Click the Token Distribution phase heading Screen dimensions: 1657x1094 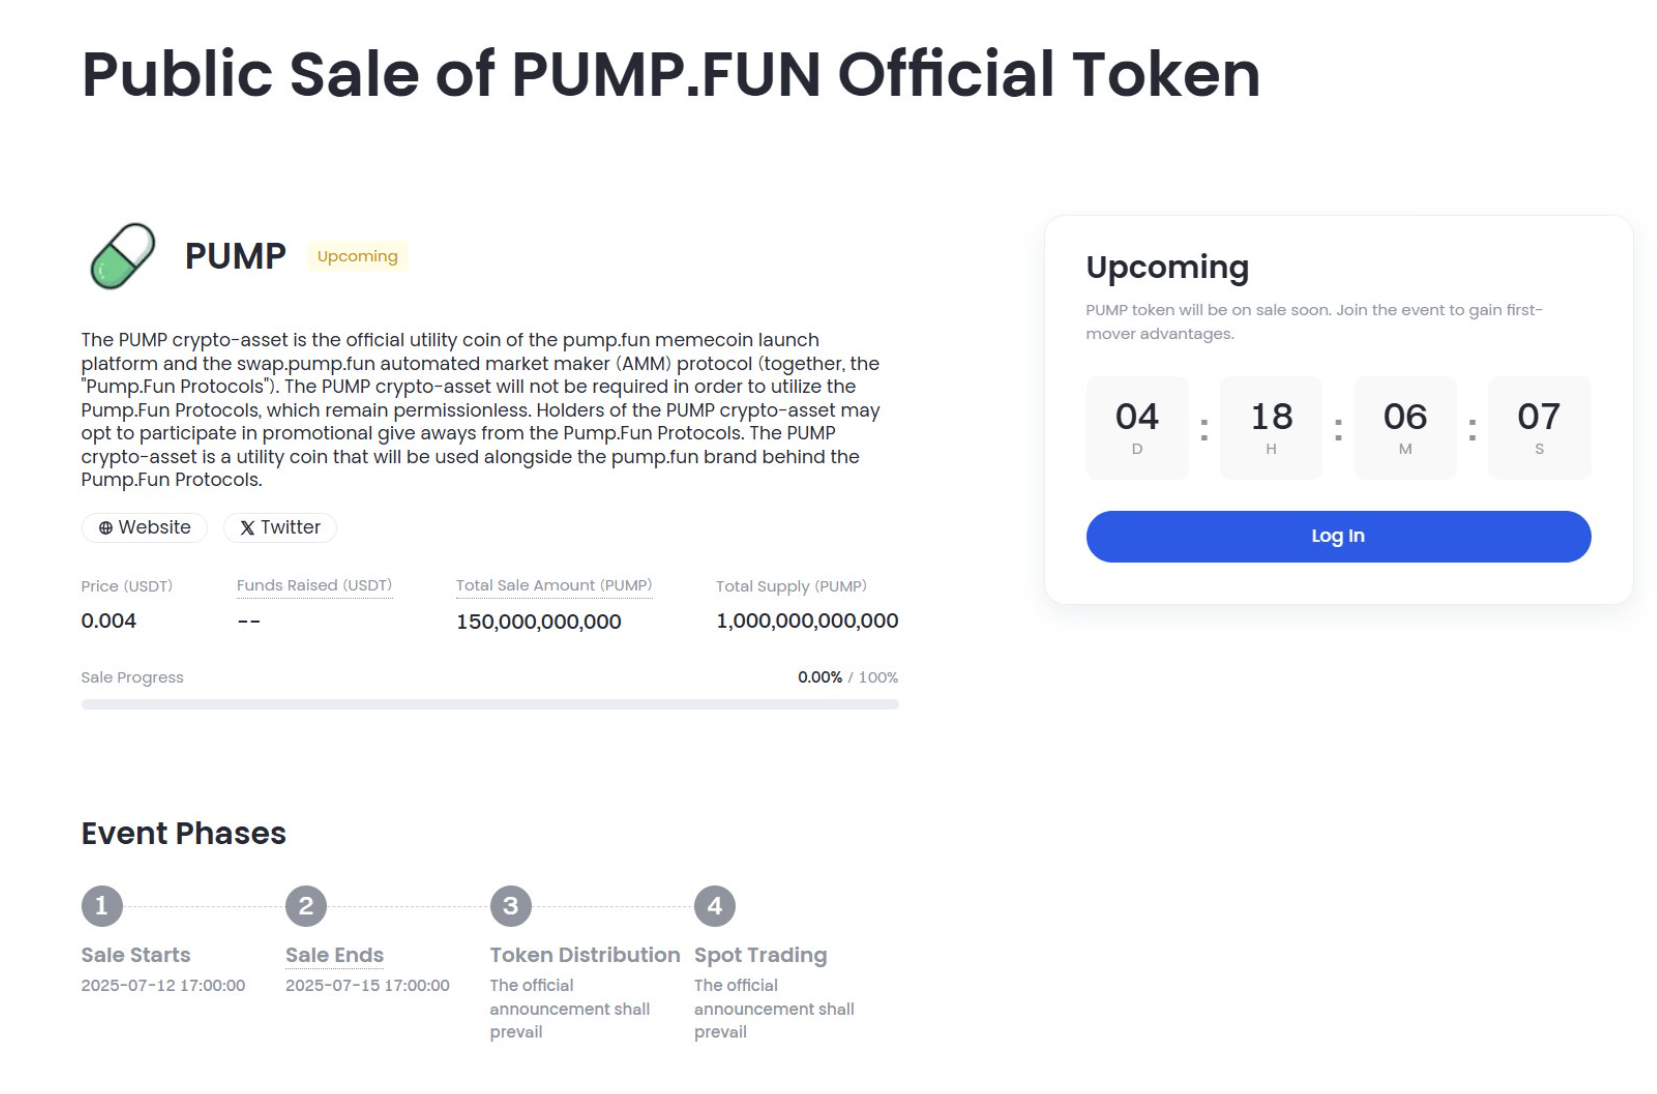pos(584,955)
